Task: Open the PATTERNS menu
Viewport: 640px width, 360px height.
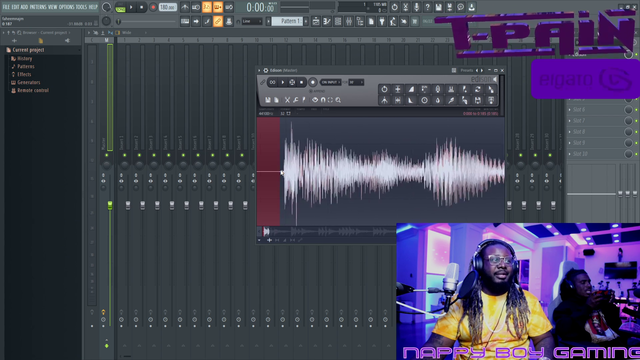Action: coord(38,7)
